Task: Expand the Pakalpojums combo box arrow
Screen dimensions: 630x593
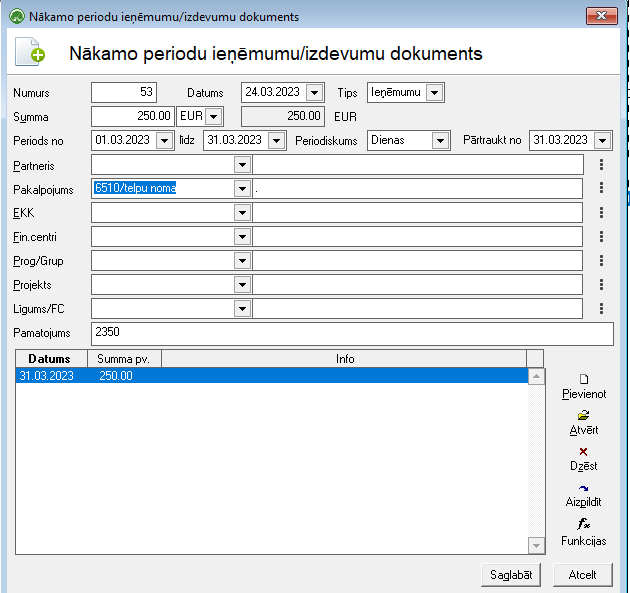Action: (x=242, y=188)
